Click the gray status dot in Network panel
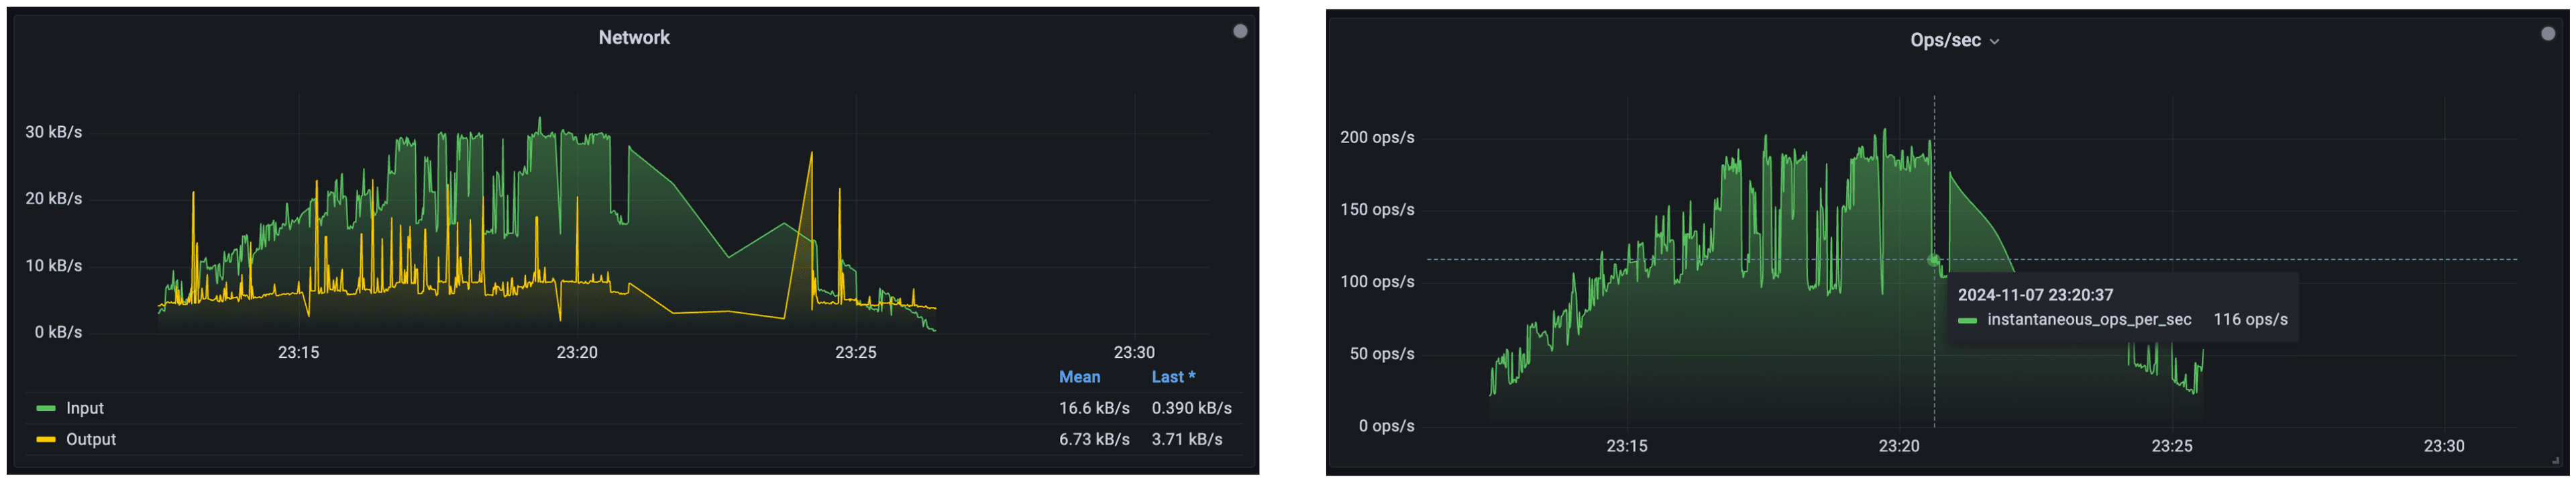Image resolution: width=2576 pixels, height=482 pixels. [1240, 31]
